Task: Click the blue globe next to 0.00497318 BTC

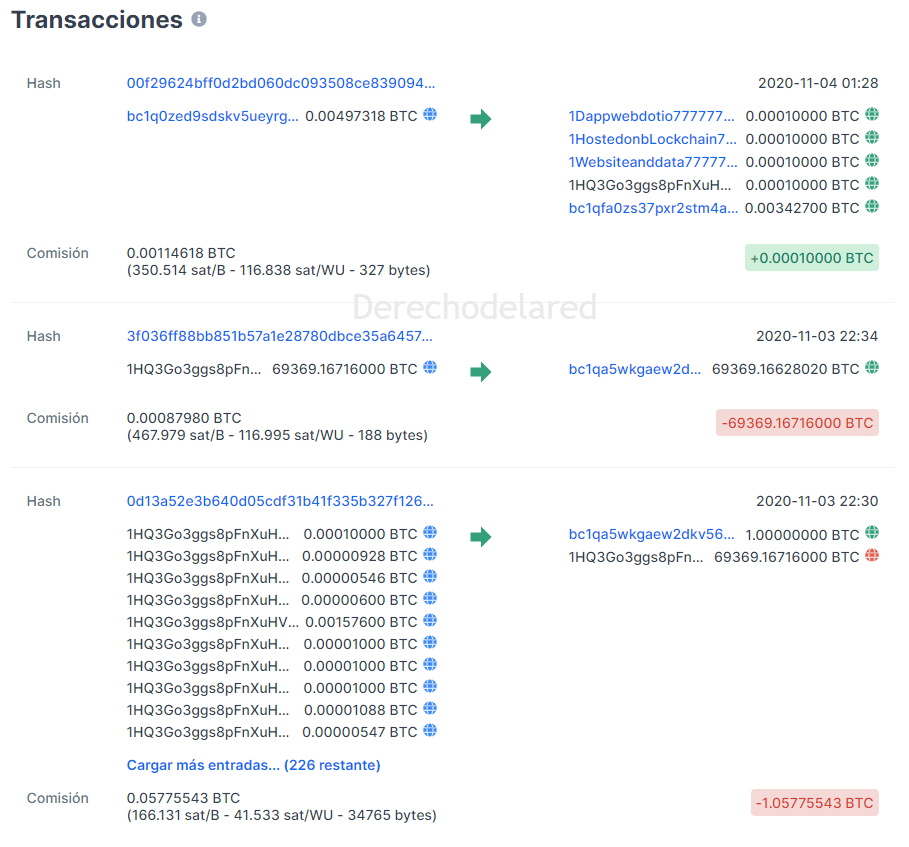Action: tap(430, 115)
